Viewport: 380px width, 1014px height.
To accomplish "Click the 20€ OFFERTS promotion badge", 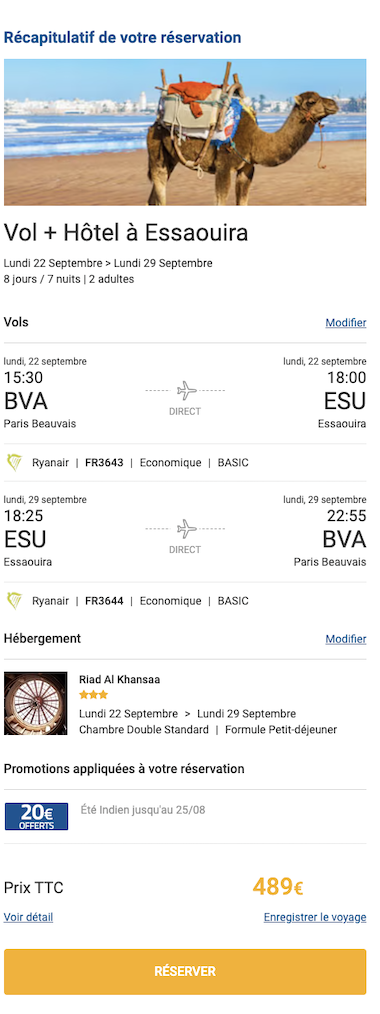I will pos(36,816).
